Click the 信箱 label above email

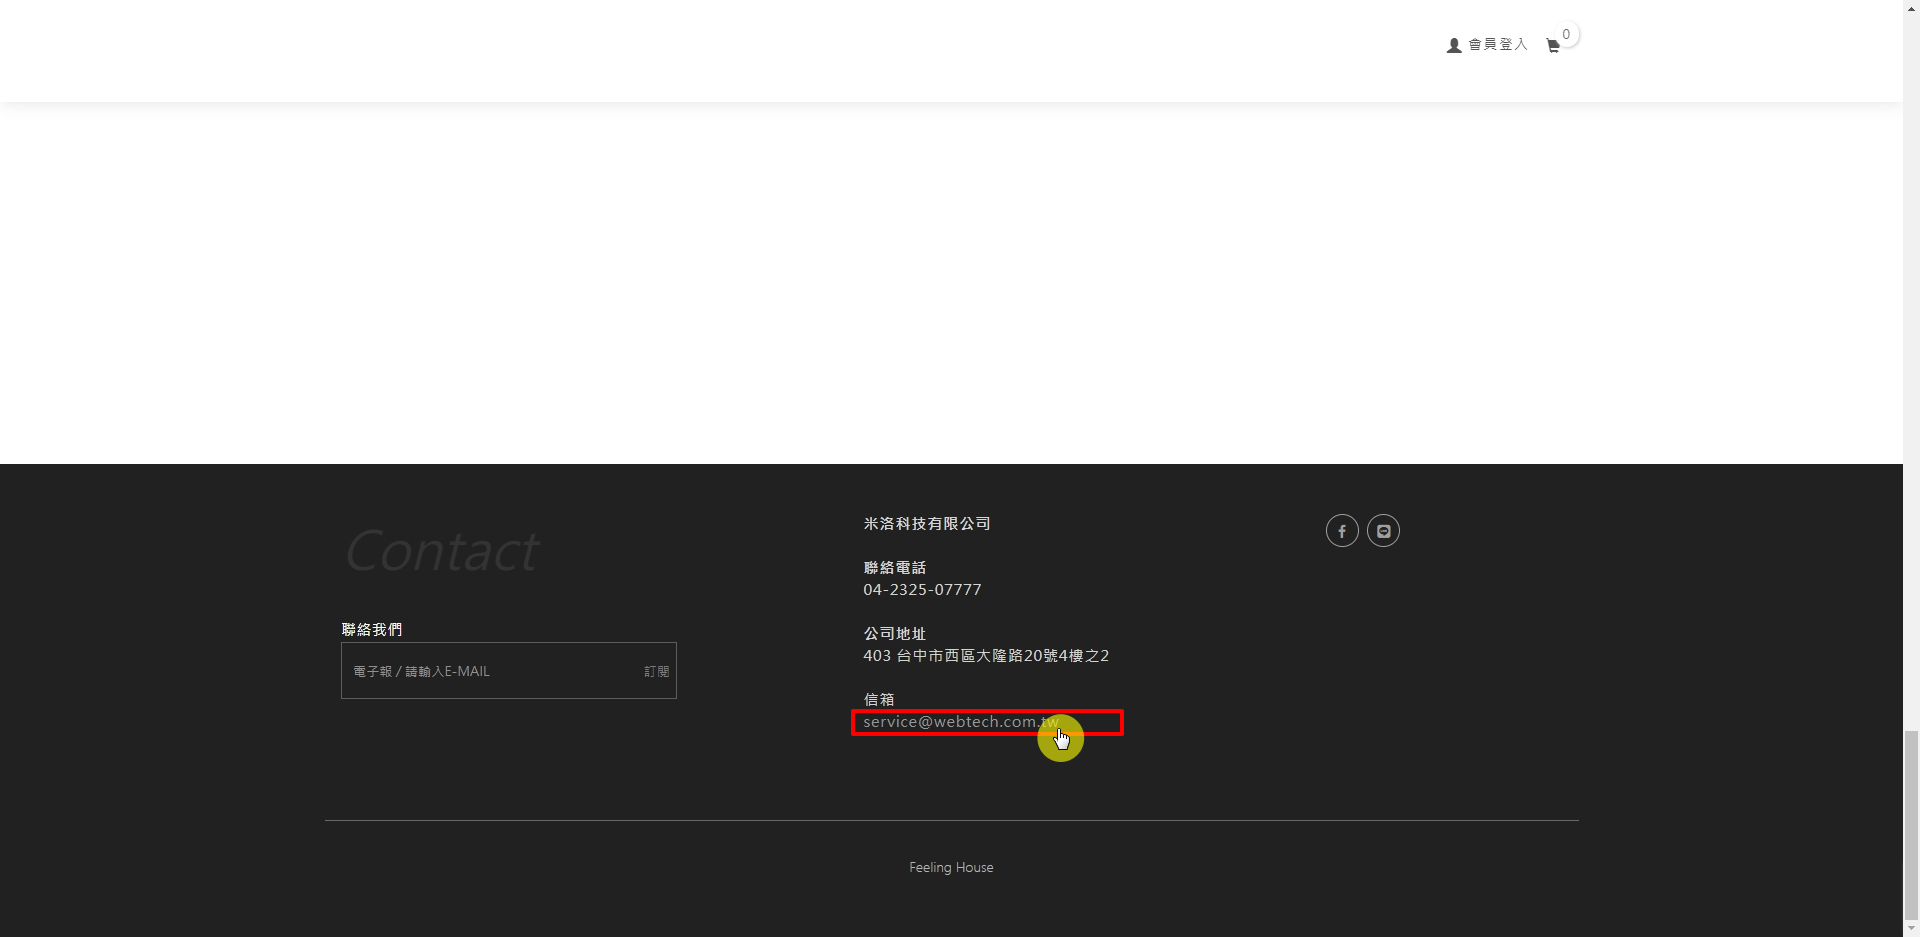click(x=879, y=700)
